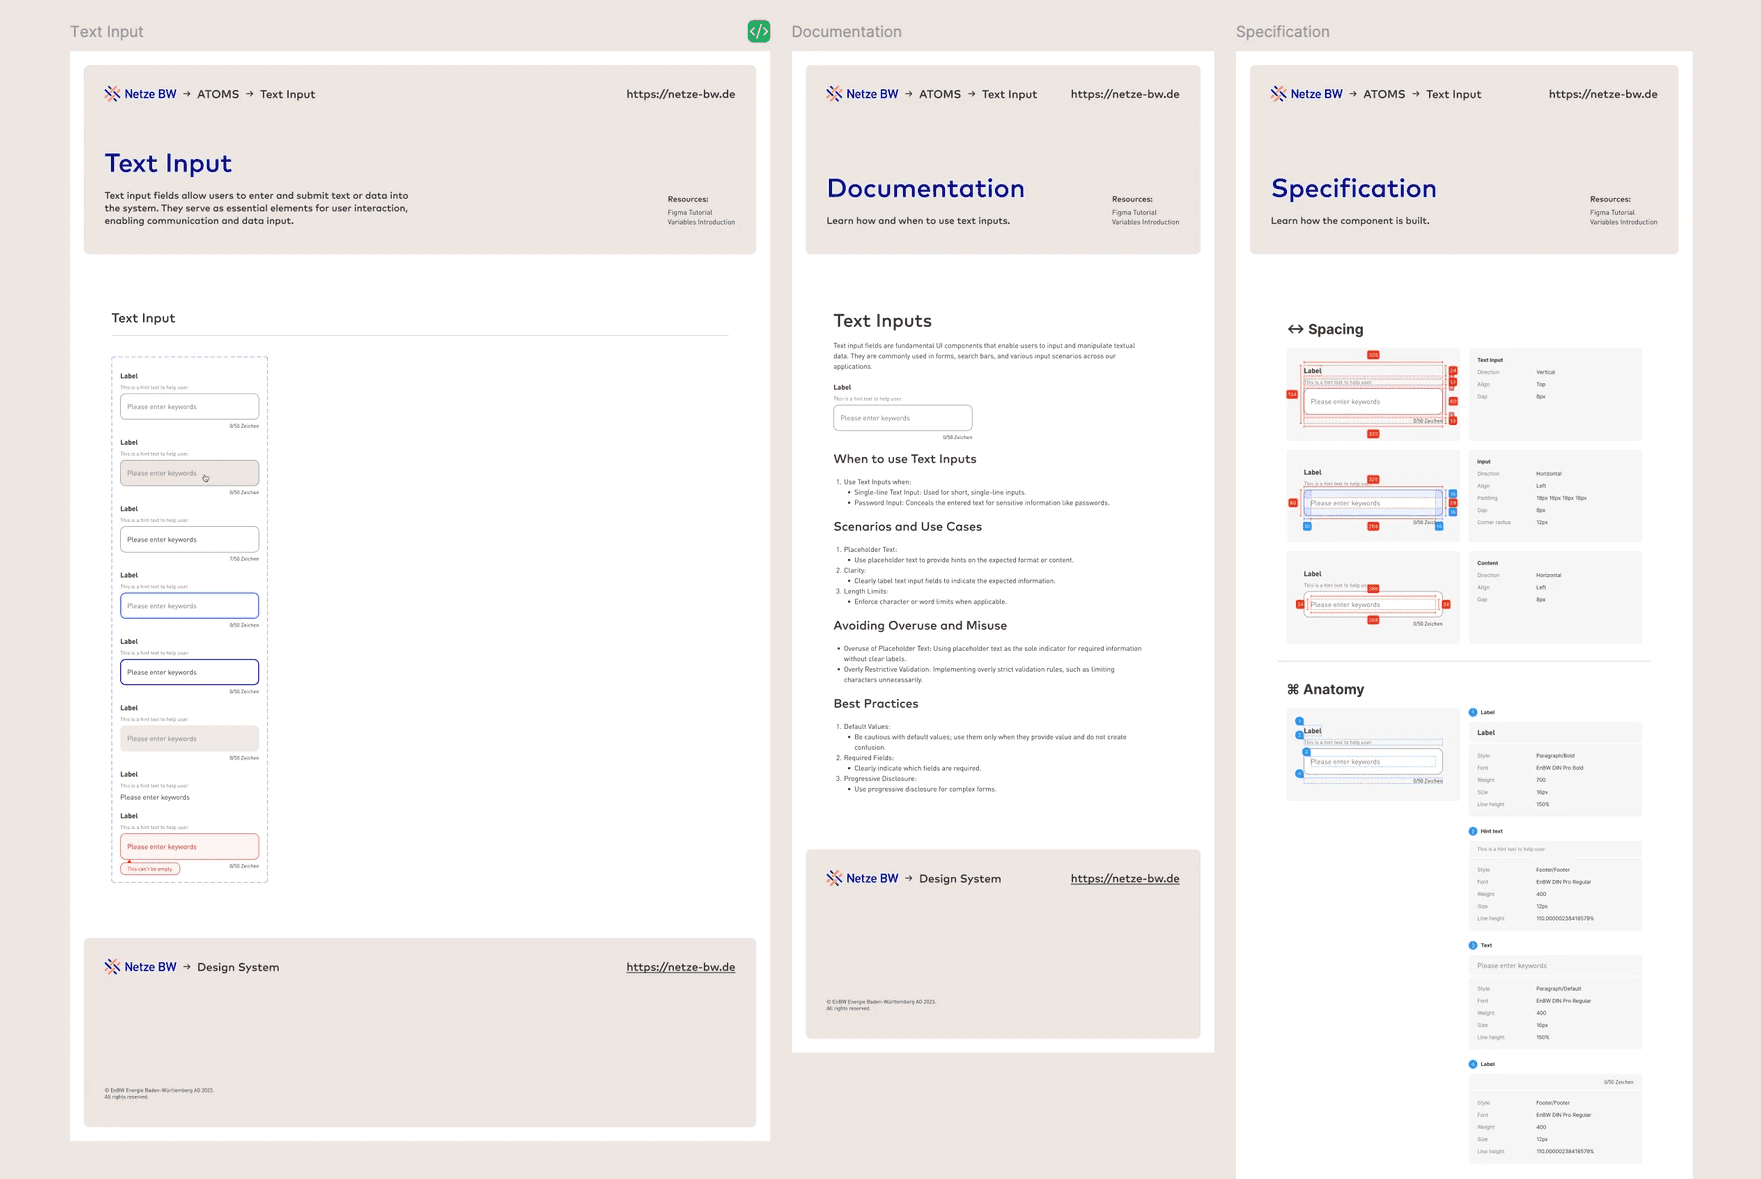Click the Netze BW logo in the Text Input frame footer
The height and width of the screenshot is (1179, 1761).
140,967
